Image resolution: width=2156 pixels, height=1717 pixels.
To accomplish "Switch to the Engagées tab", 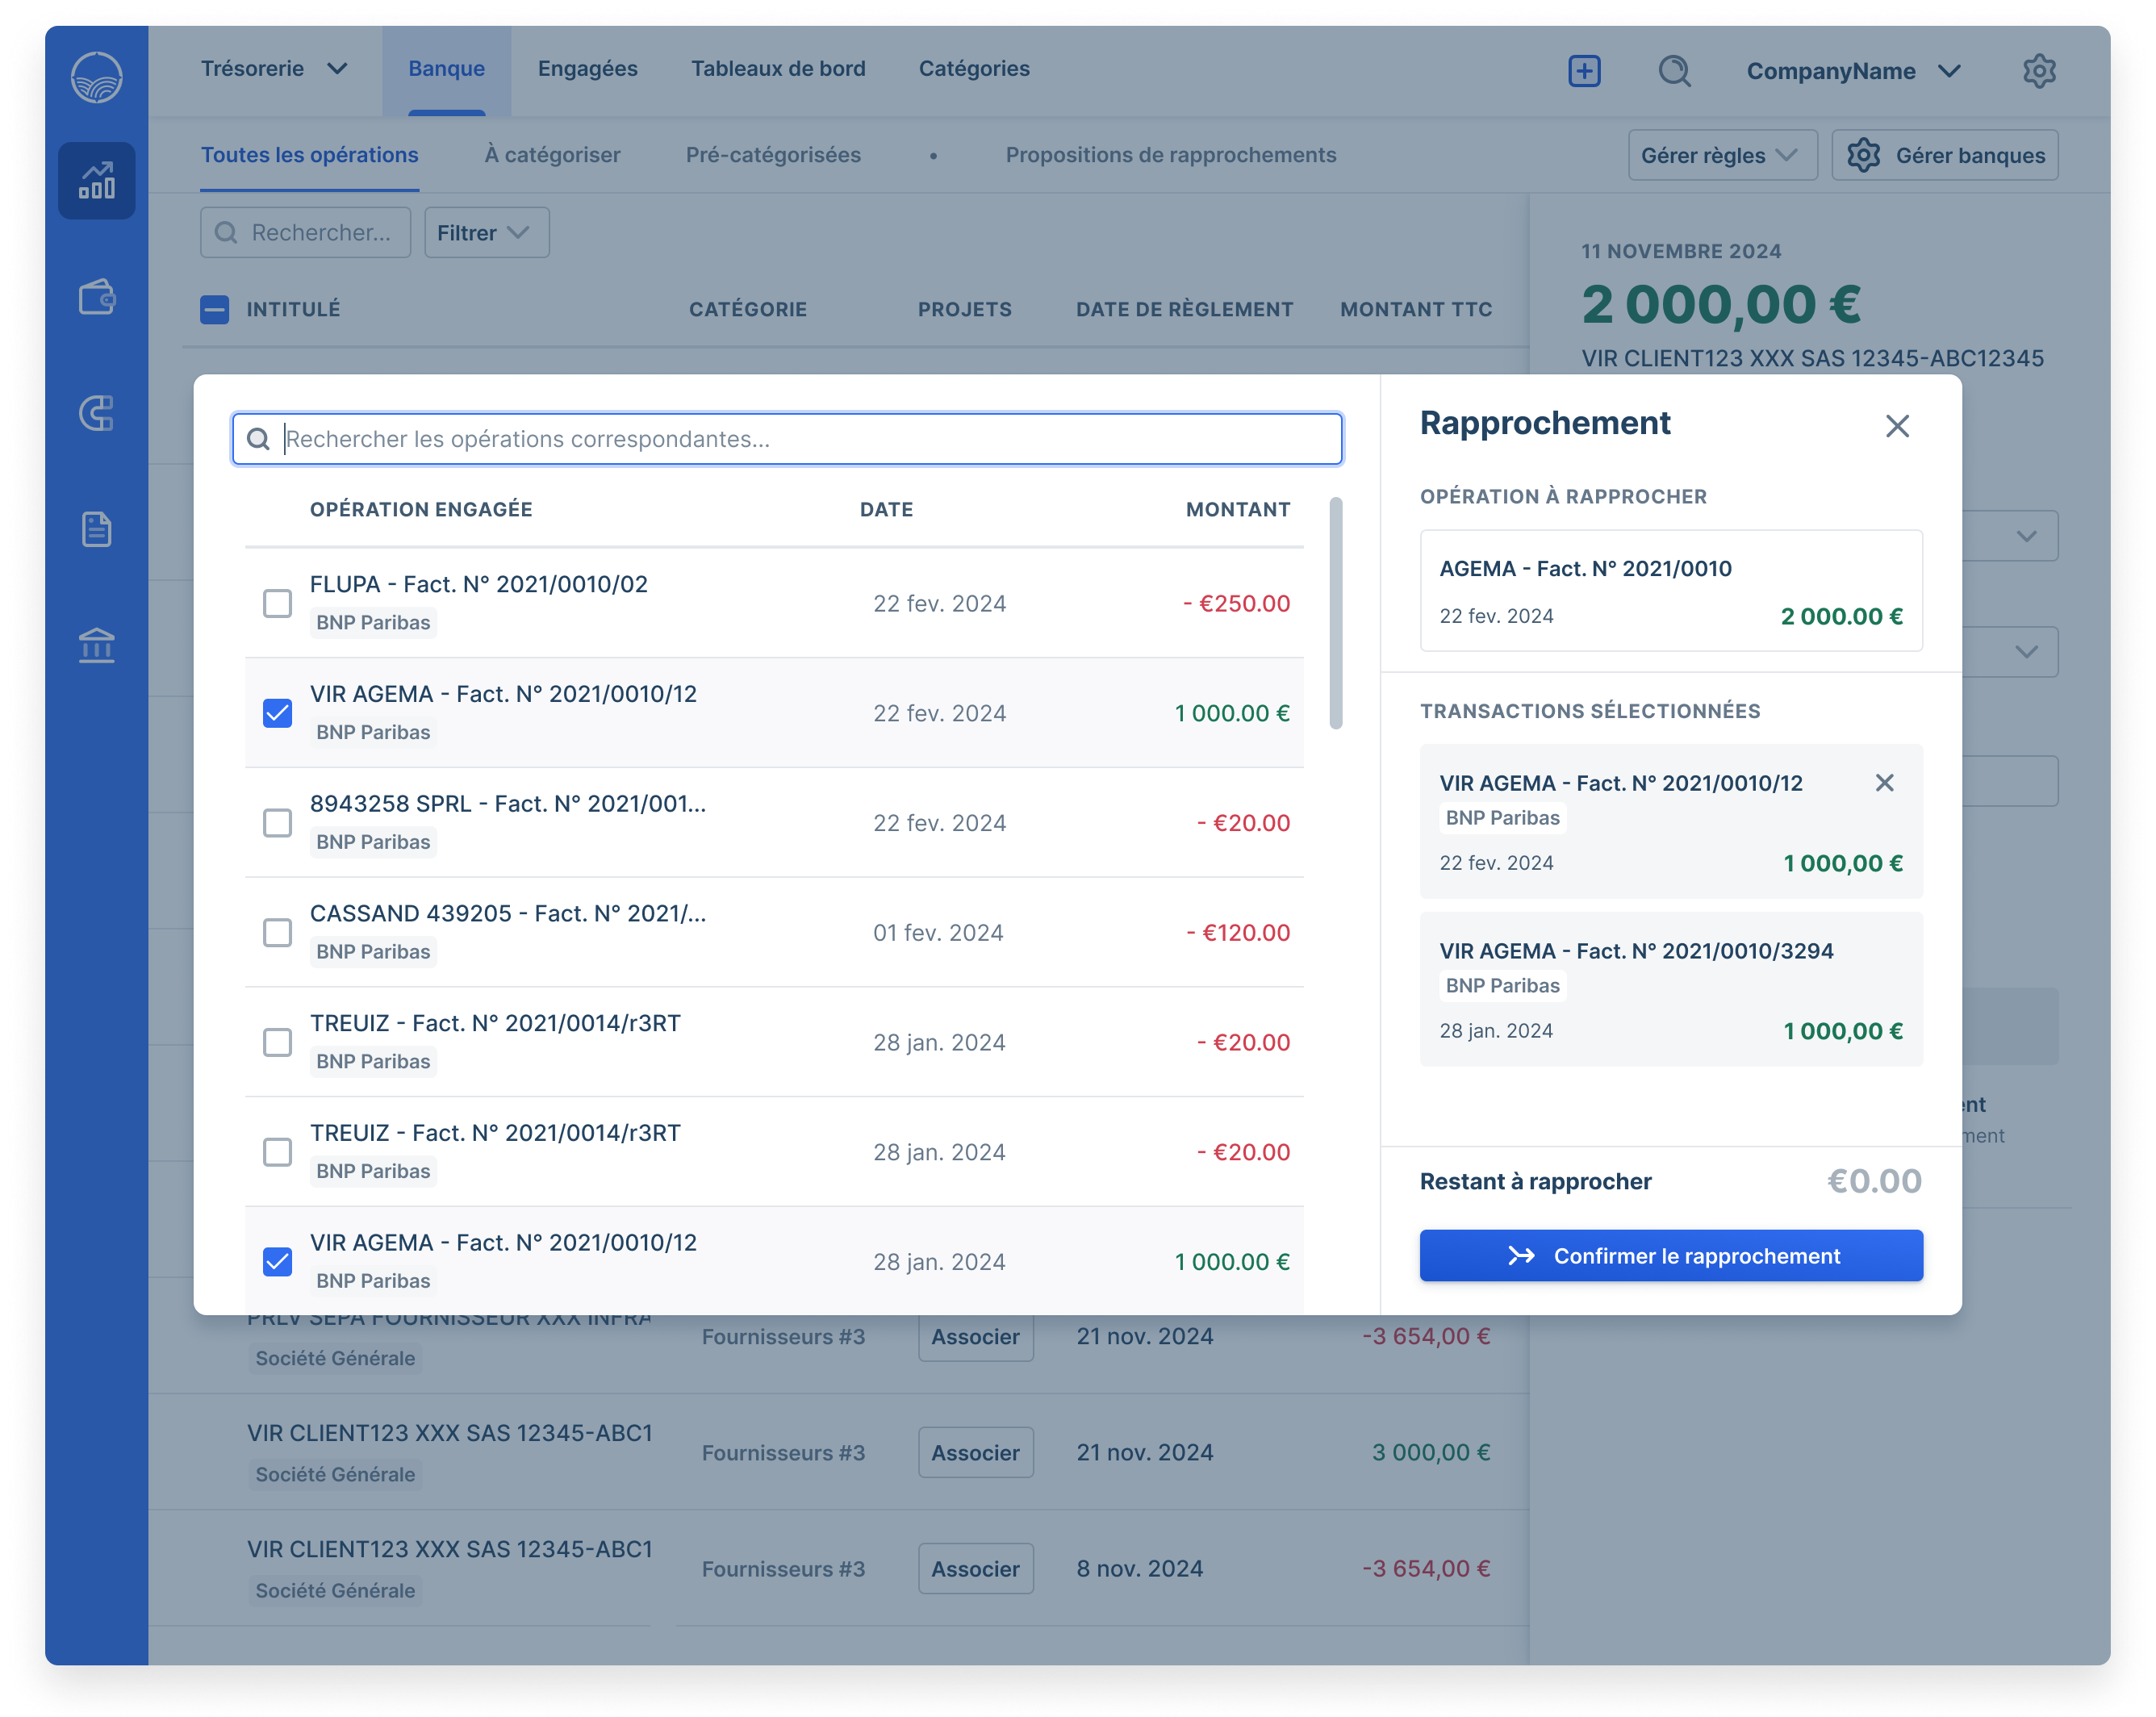I will coord(587,69).
